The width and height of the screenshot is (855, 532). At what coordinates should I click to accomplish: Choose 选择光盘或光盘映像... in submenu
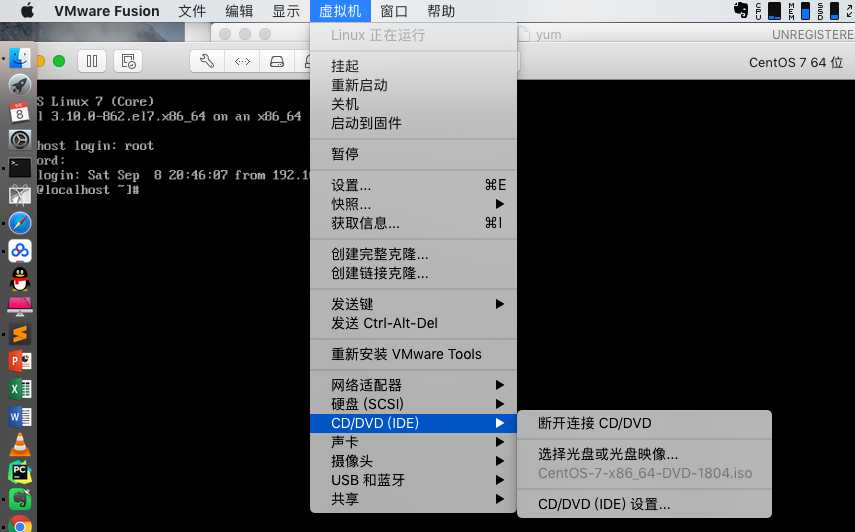(644, 454)
